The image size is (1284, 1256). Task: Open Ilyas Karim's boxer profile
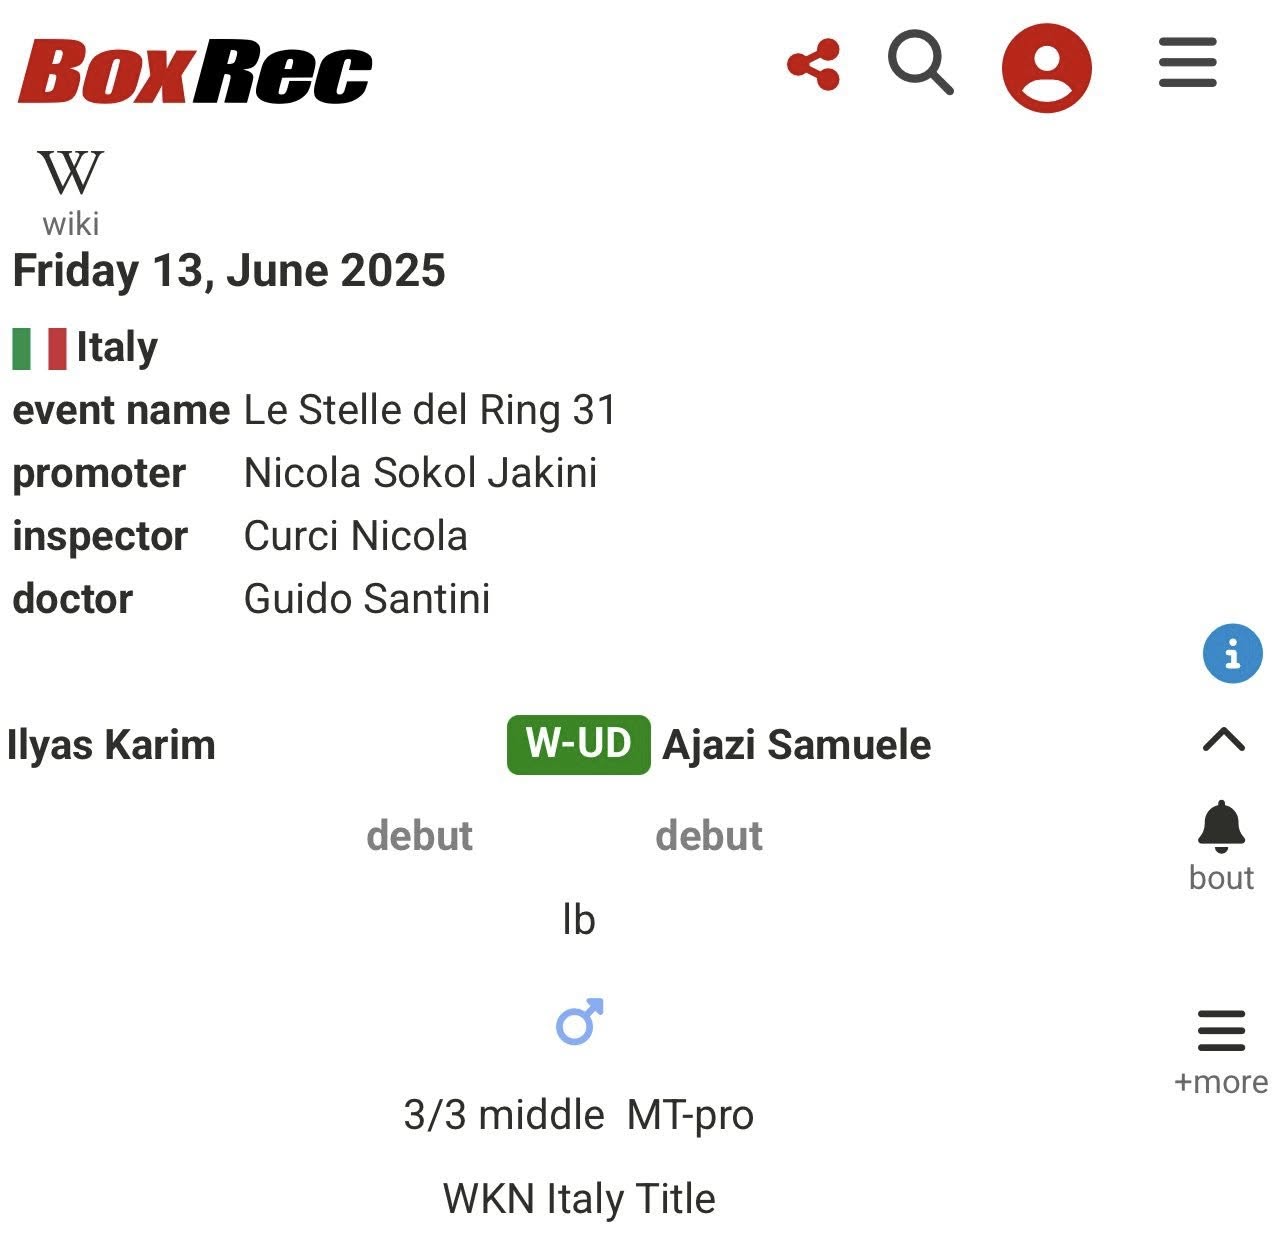(111, 745)
